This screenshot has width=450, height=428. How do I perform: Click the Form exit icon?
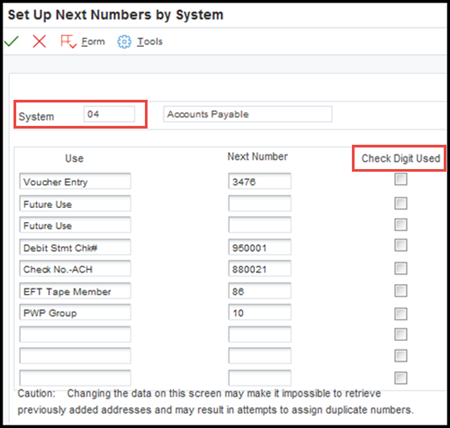68,41
